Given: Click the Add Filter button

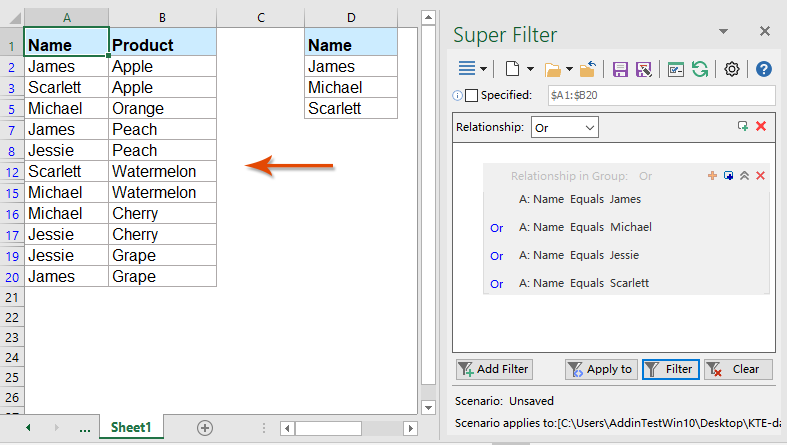Looking at the screenshot, I should coord(493,369).
